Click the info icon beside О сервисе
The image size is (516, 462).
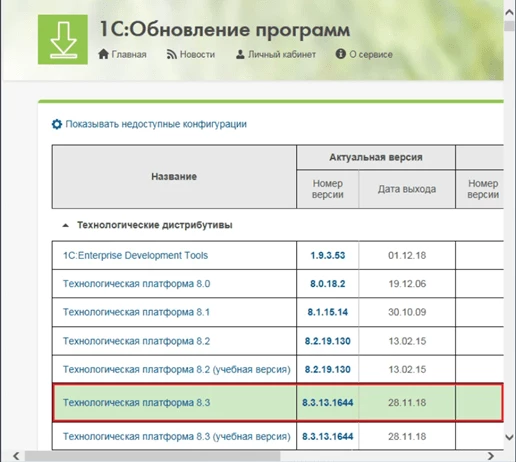(340, 54)
